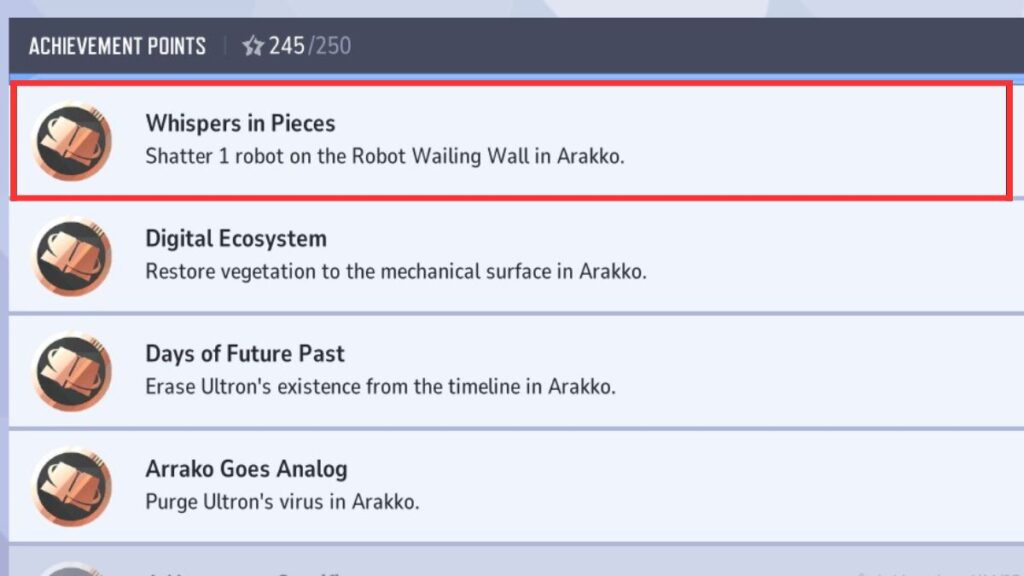Click the star icon beside achievement points

[252, 46]
